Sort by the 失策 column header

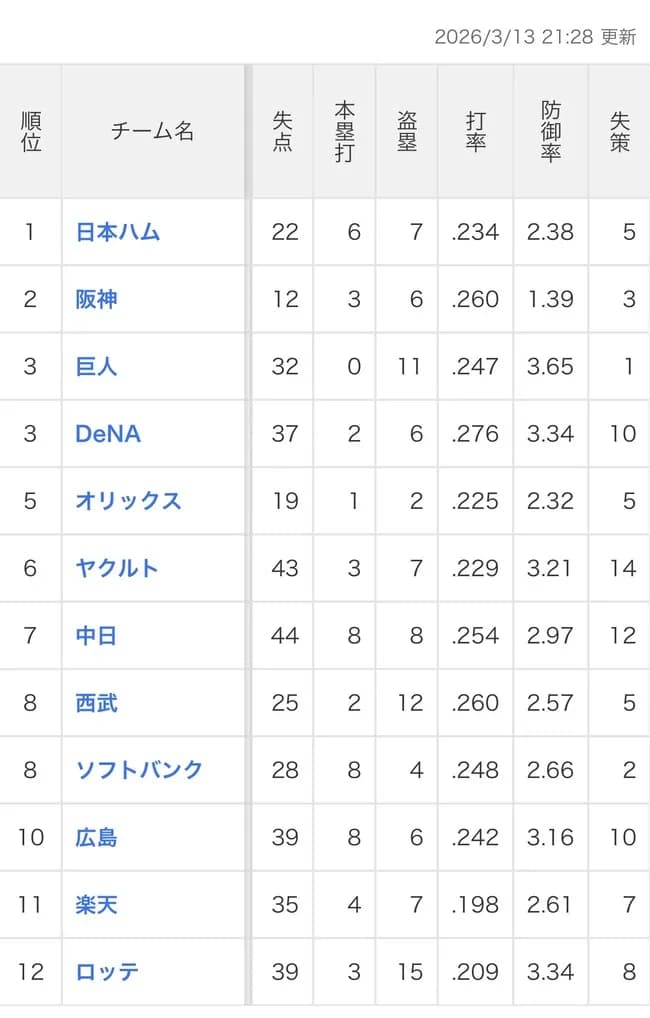point(618,131)
